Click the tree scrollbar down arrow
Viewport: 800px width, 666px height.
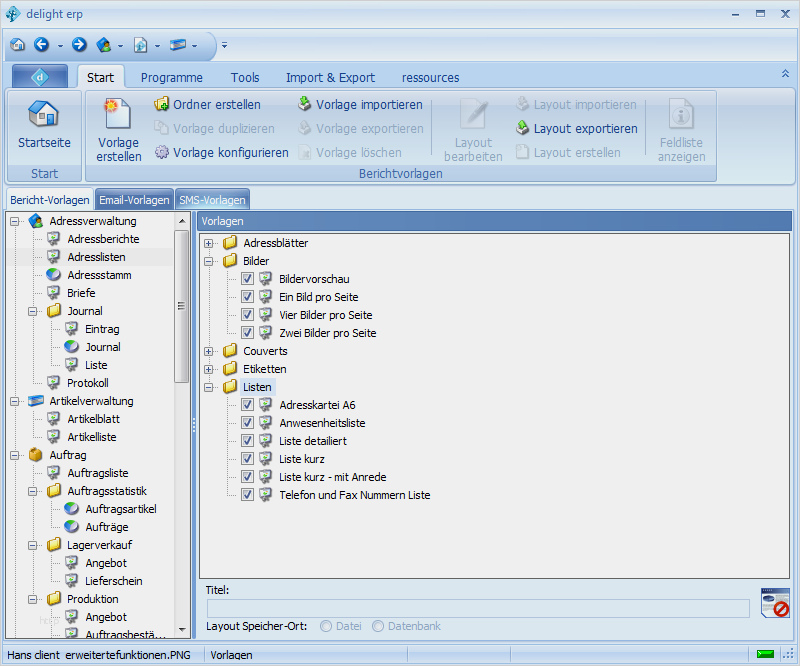click(x=182, y=630)
